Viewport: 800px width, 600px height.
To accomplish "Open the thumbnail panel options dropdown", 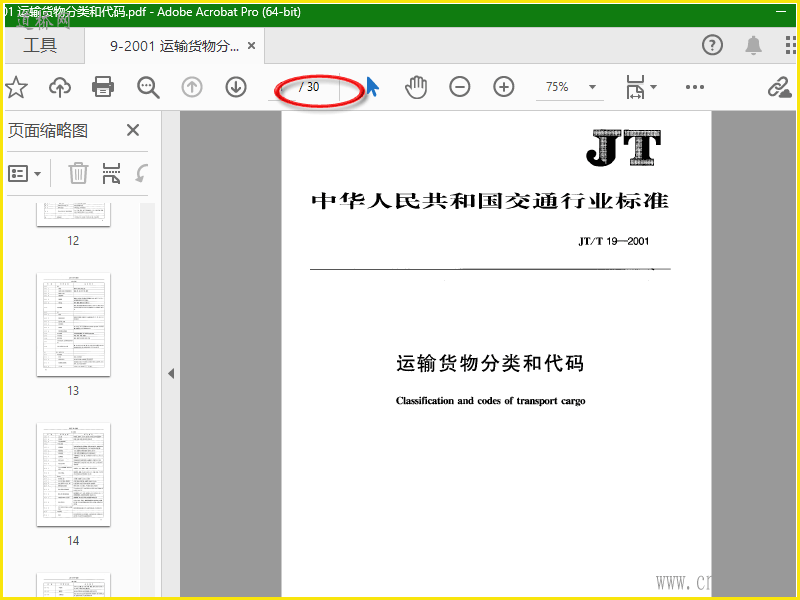I will click(x=24, y=174).
